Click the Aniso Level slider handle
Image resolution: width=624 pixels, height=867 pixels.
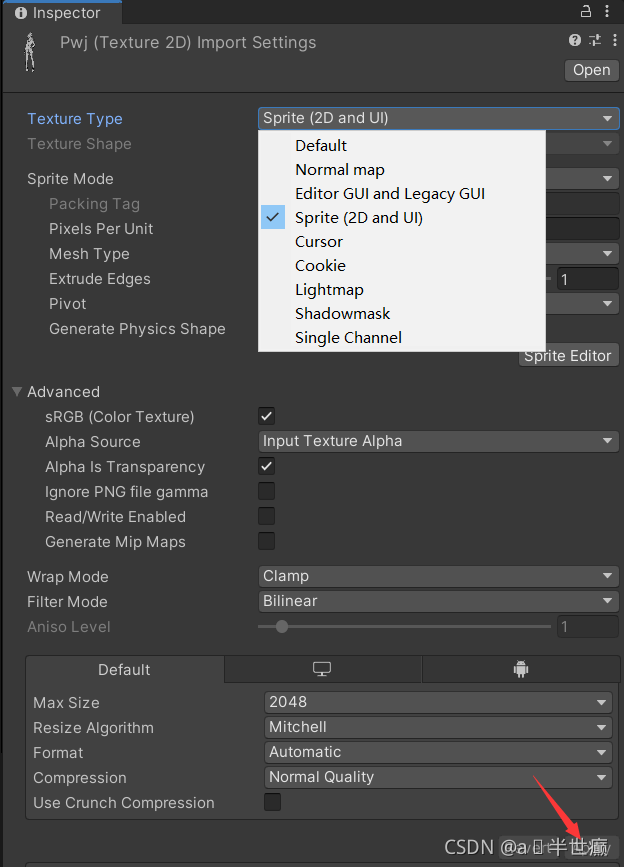pyautogui.click(x=282, y=626)
